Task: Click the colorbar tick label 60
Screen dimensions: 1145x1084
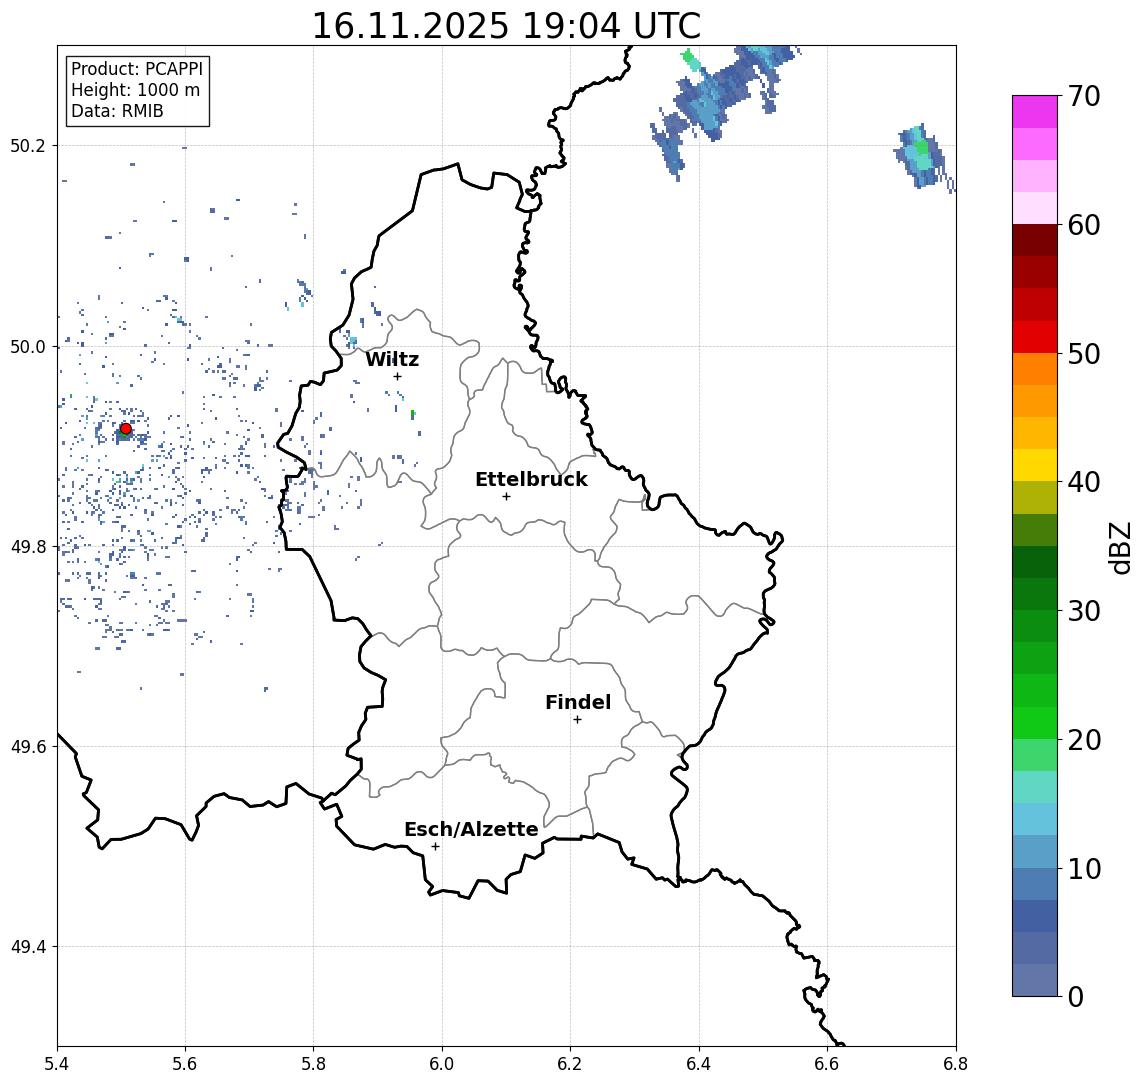Action: pos(1084,226)
